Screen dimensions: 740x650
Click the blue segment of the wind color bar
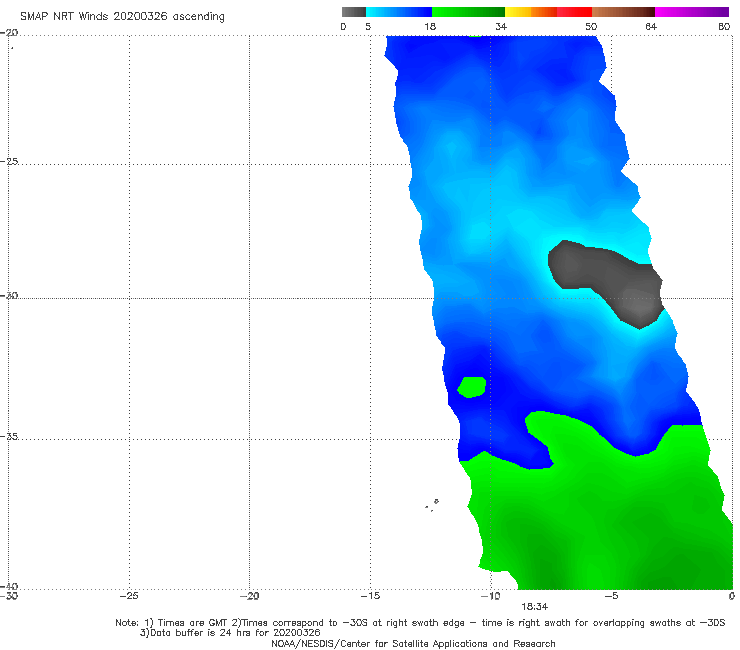point(399,12)
